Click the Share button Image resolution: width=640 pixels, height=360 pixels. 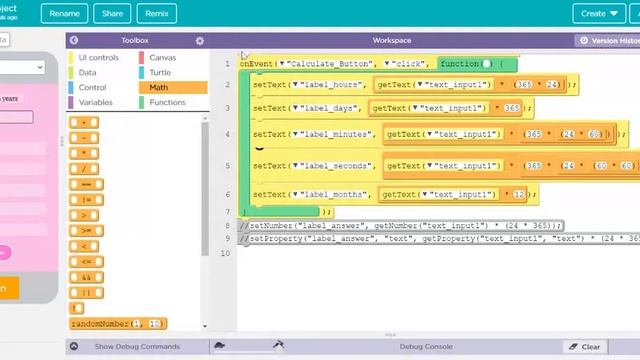112,13
